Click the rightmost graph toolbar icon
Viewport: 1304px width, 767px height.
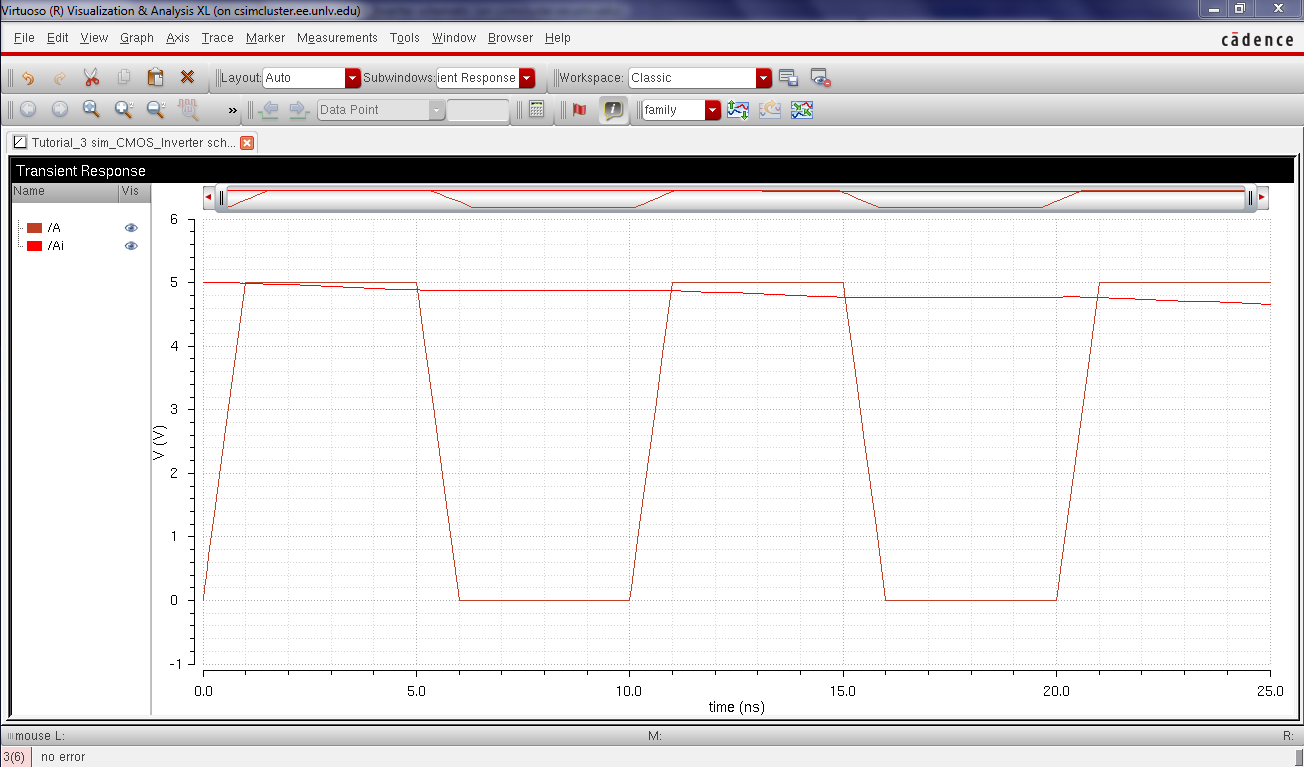pyautogui.click(x=802, y=110)
